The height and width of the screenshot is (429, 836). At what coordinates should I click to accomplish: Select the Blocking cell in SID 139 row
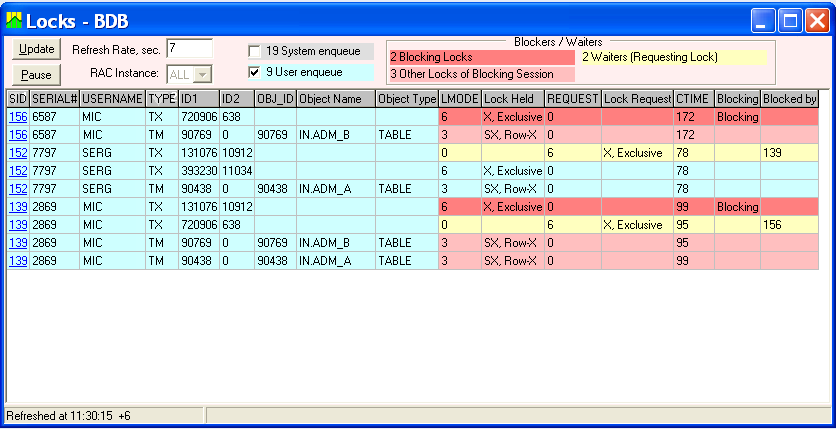coord(737,207)
